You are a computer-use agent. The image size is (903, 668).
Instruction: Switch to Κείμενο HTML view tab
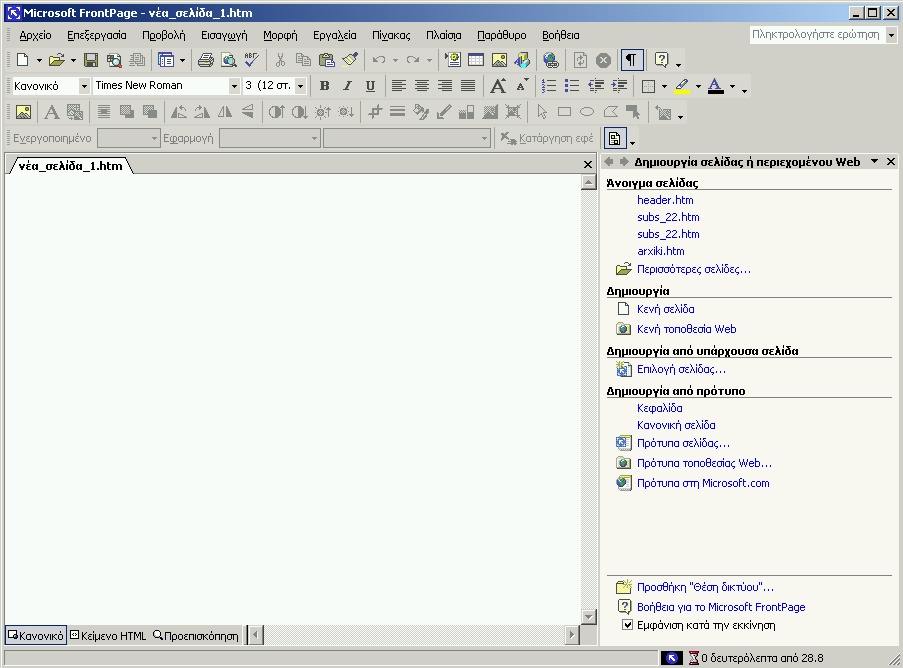tap(108, 636)
